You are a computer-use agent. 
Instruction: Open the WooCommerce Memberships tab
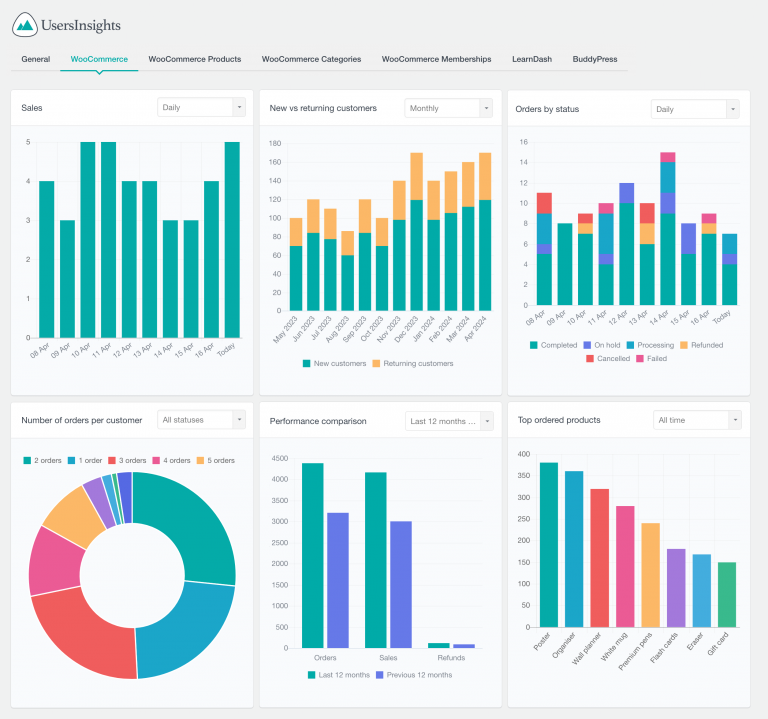pyautogui.click(x=436, y=59)
